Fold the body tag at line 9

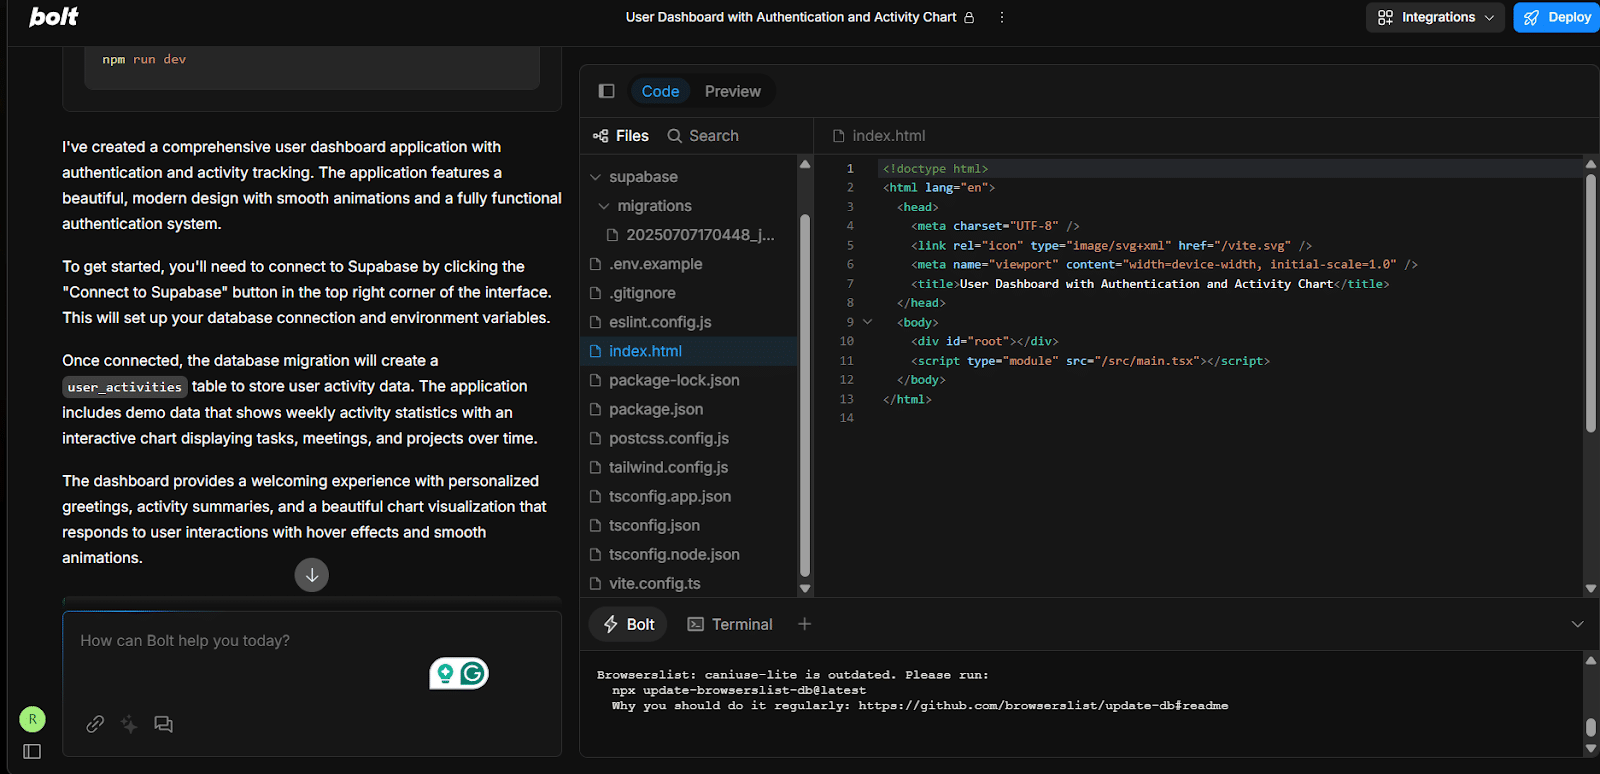867,322
